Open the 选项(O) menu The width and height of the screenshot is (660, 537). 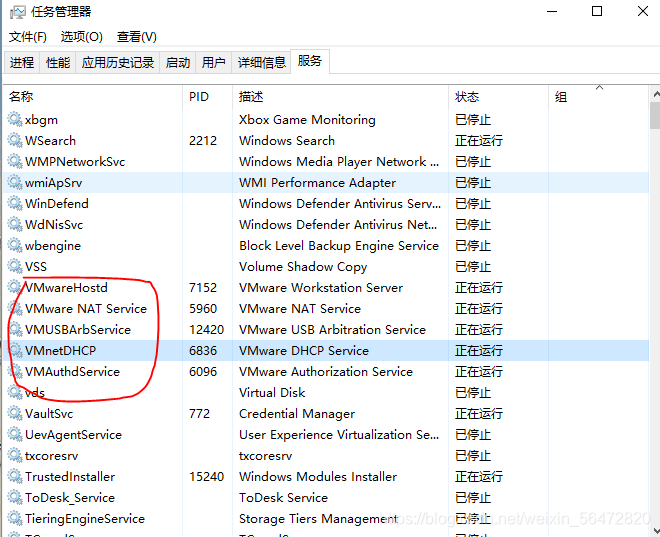click(82, 37)
